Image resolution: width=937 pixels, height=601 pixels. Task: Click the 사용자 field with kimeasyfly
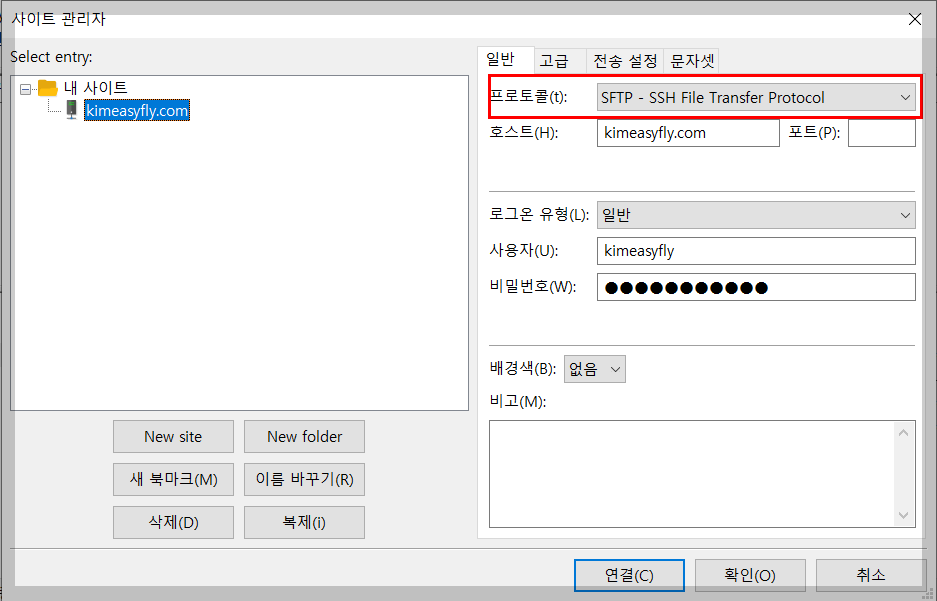pyautogui.click(x=756, y=251)
